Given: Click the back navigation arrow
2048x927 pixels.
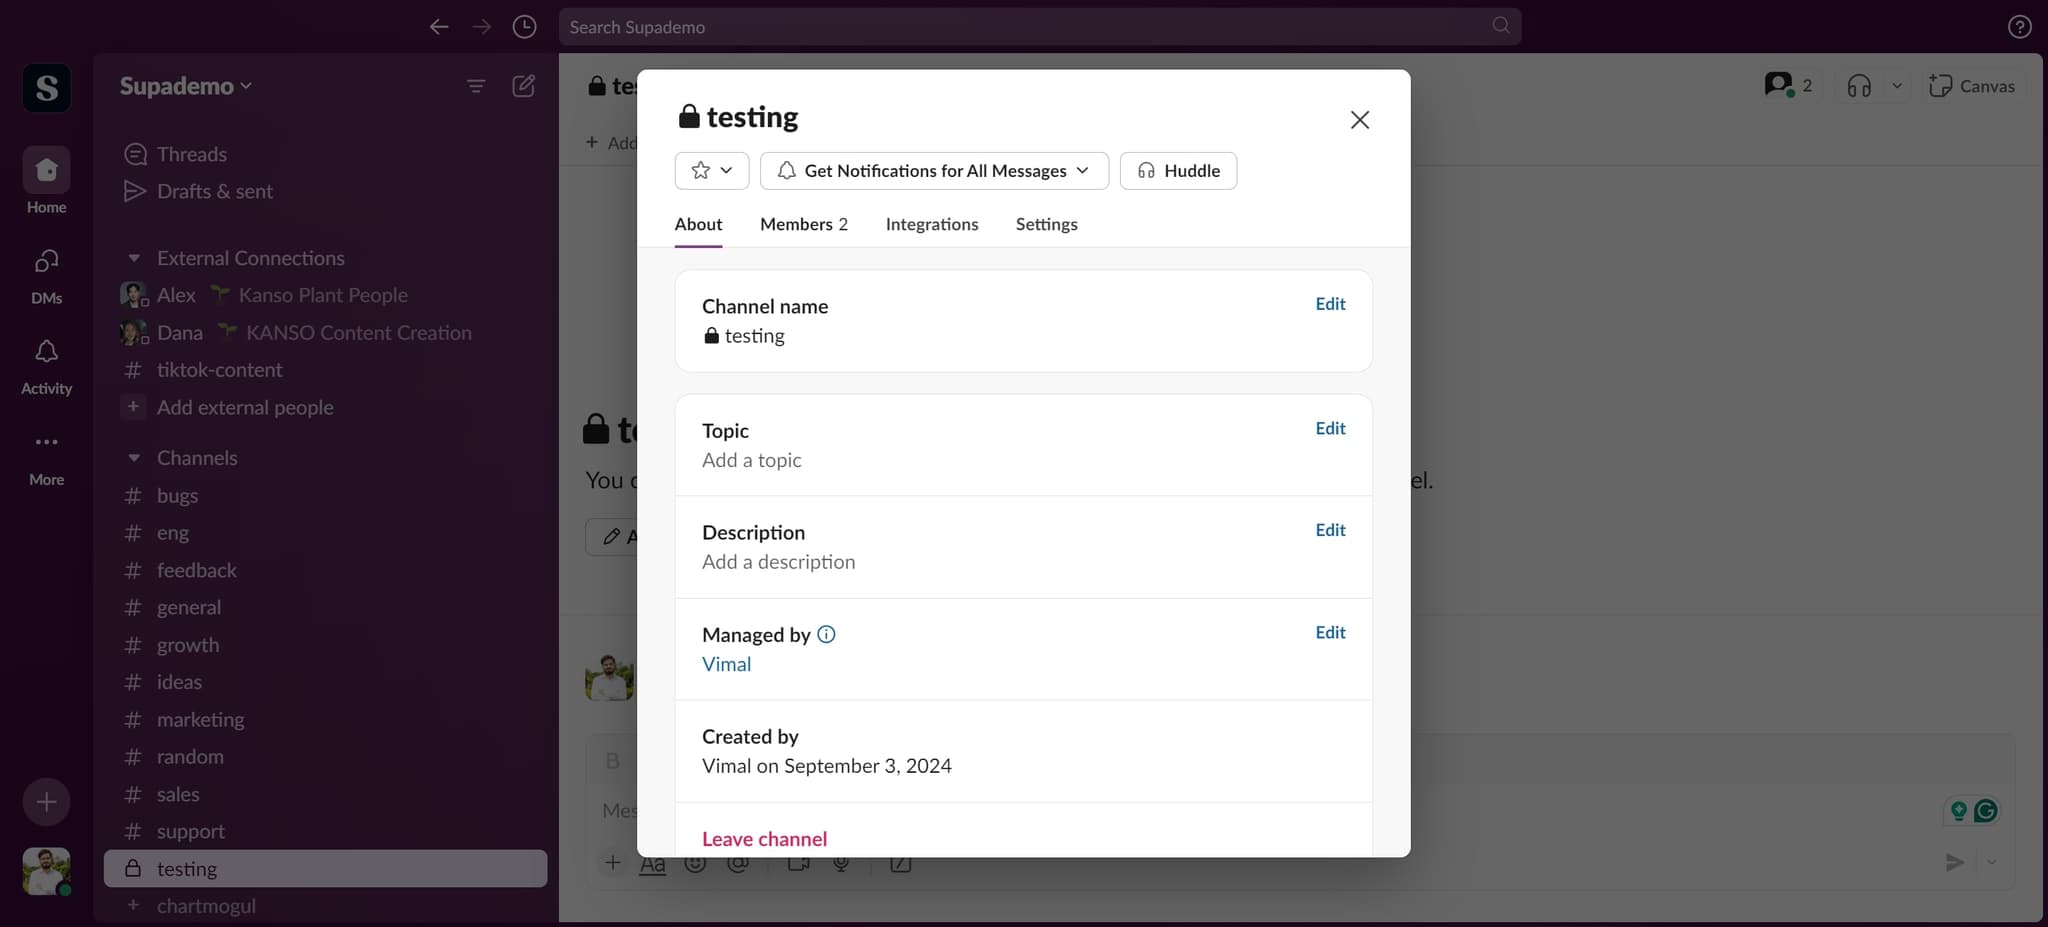Looking at the screenshot, I should pyautogui.click(x=438, y=27).
